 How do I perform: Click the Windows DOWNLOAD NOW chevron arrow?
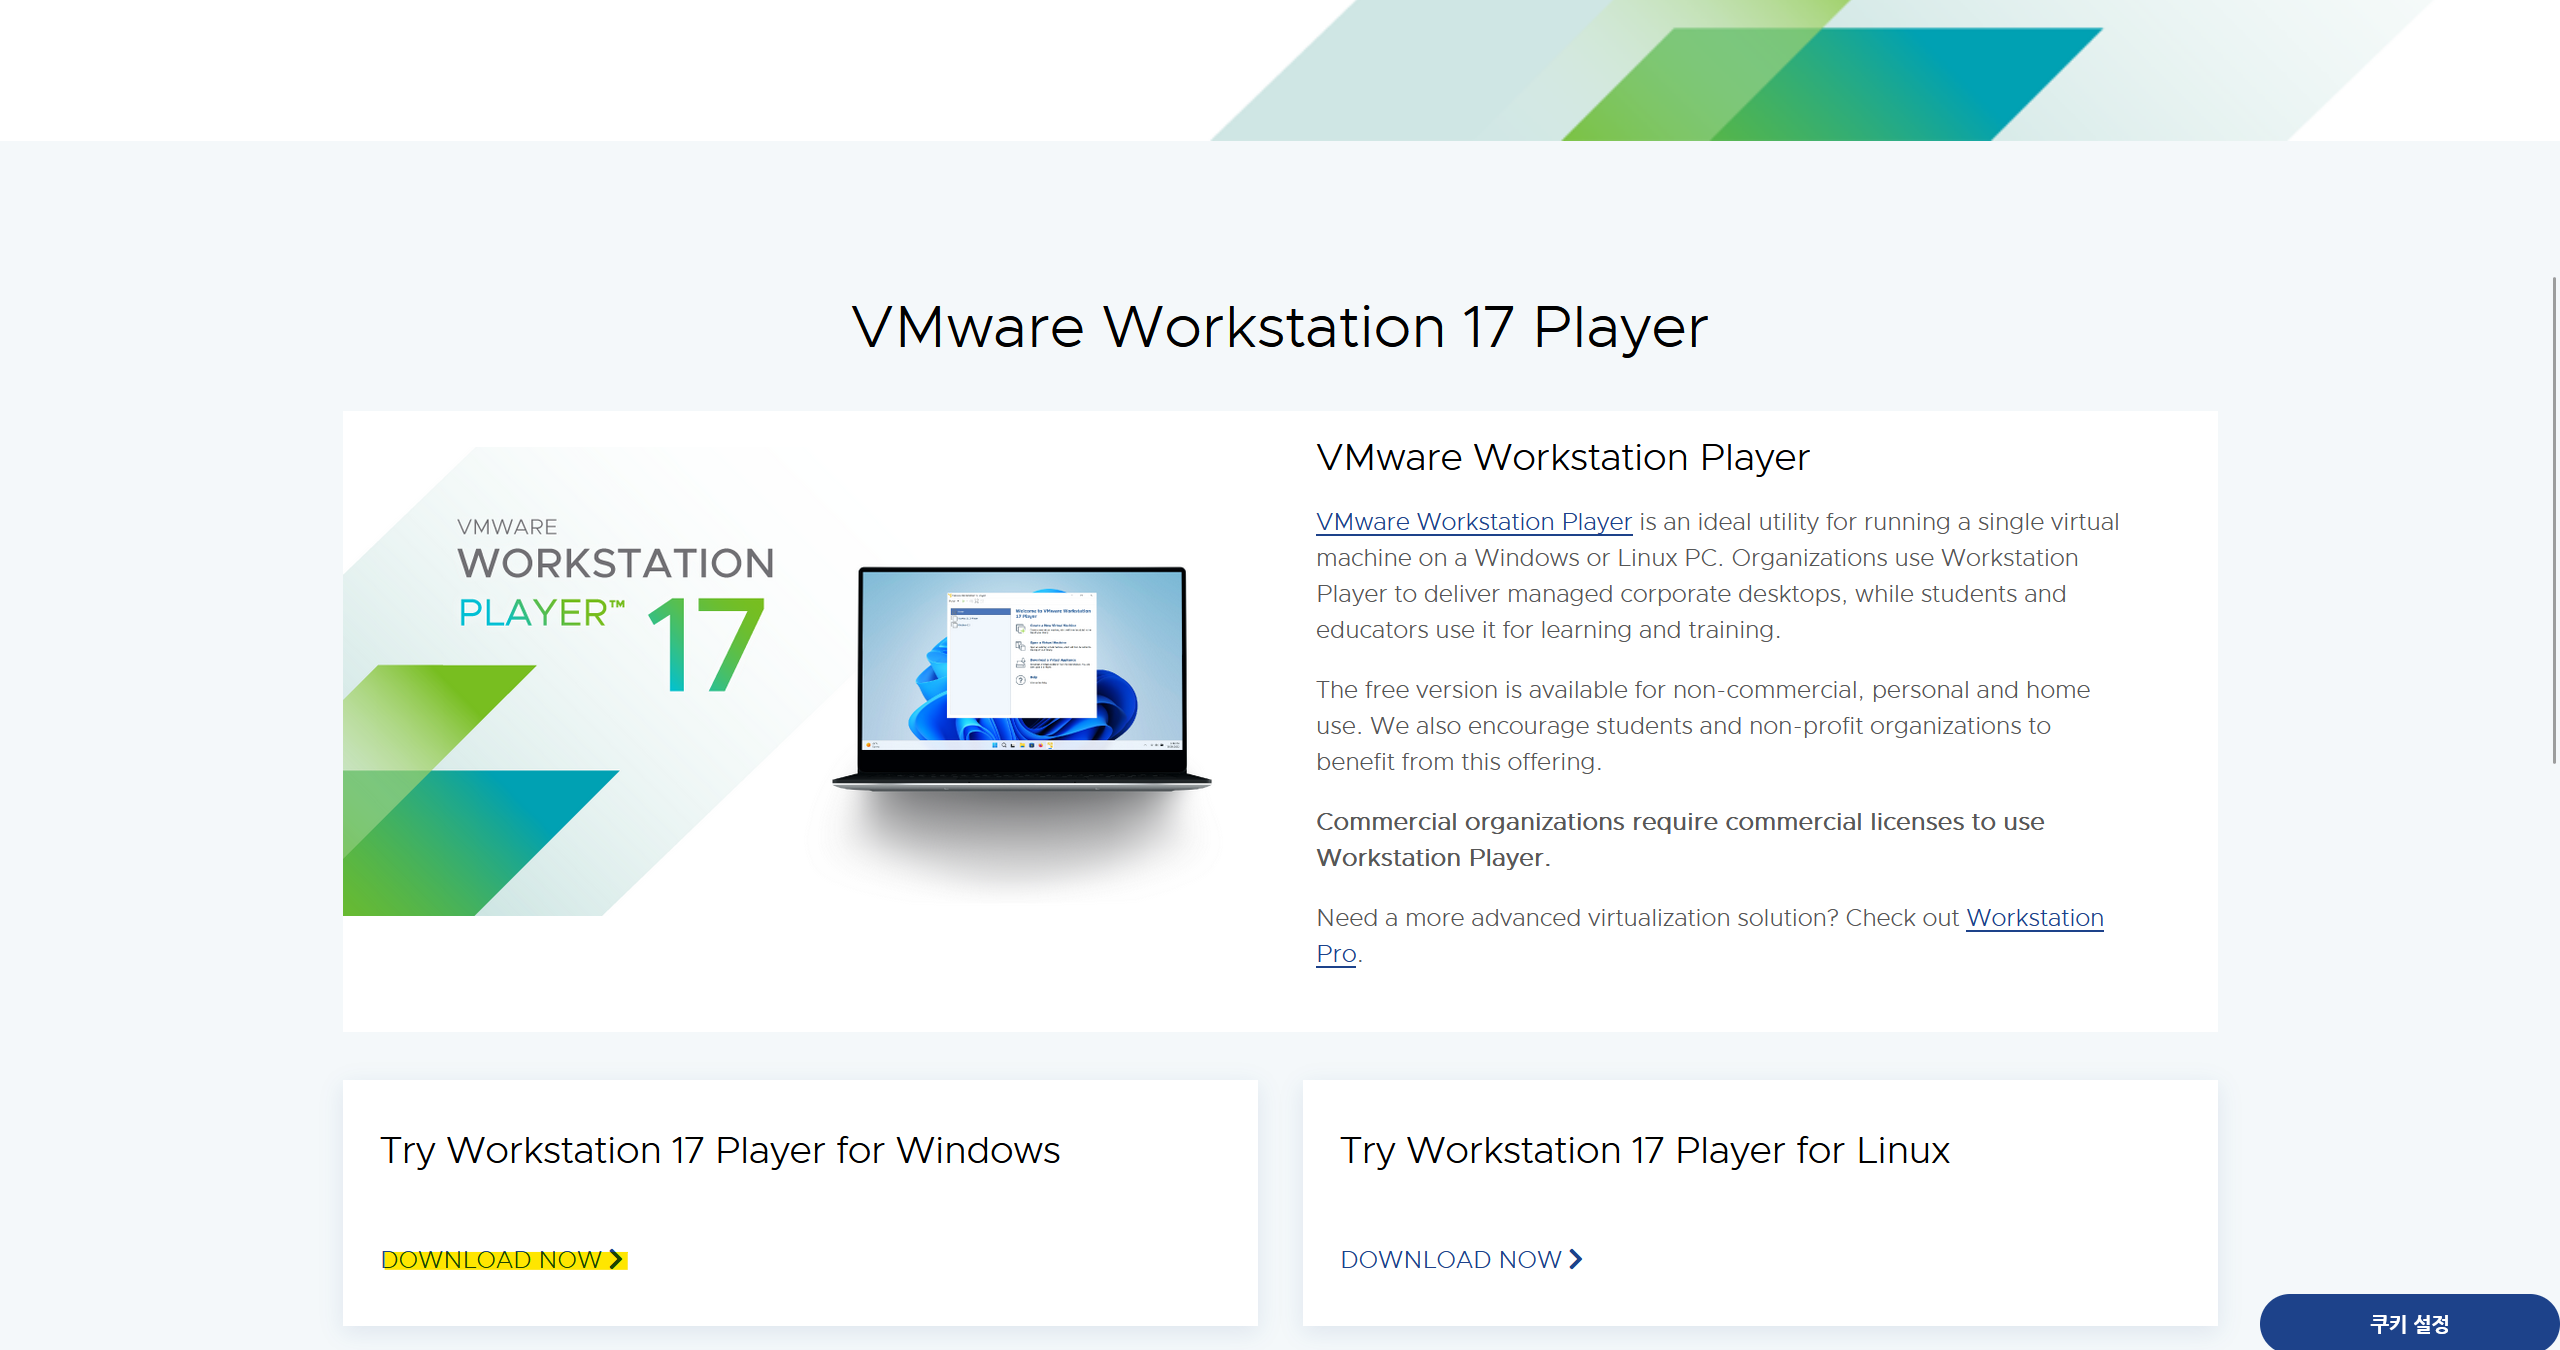(616, 1259)
